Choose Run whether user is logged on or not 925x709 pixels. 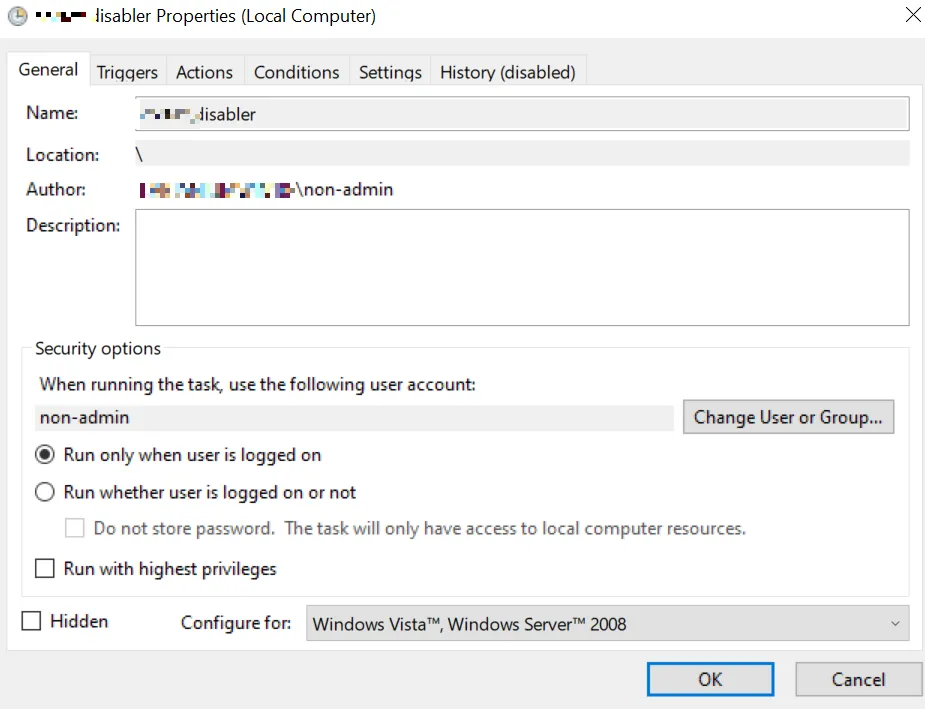[45, 492]
